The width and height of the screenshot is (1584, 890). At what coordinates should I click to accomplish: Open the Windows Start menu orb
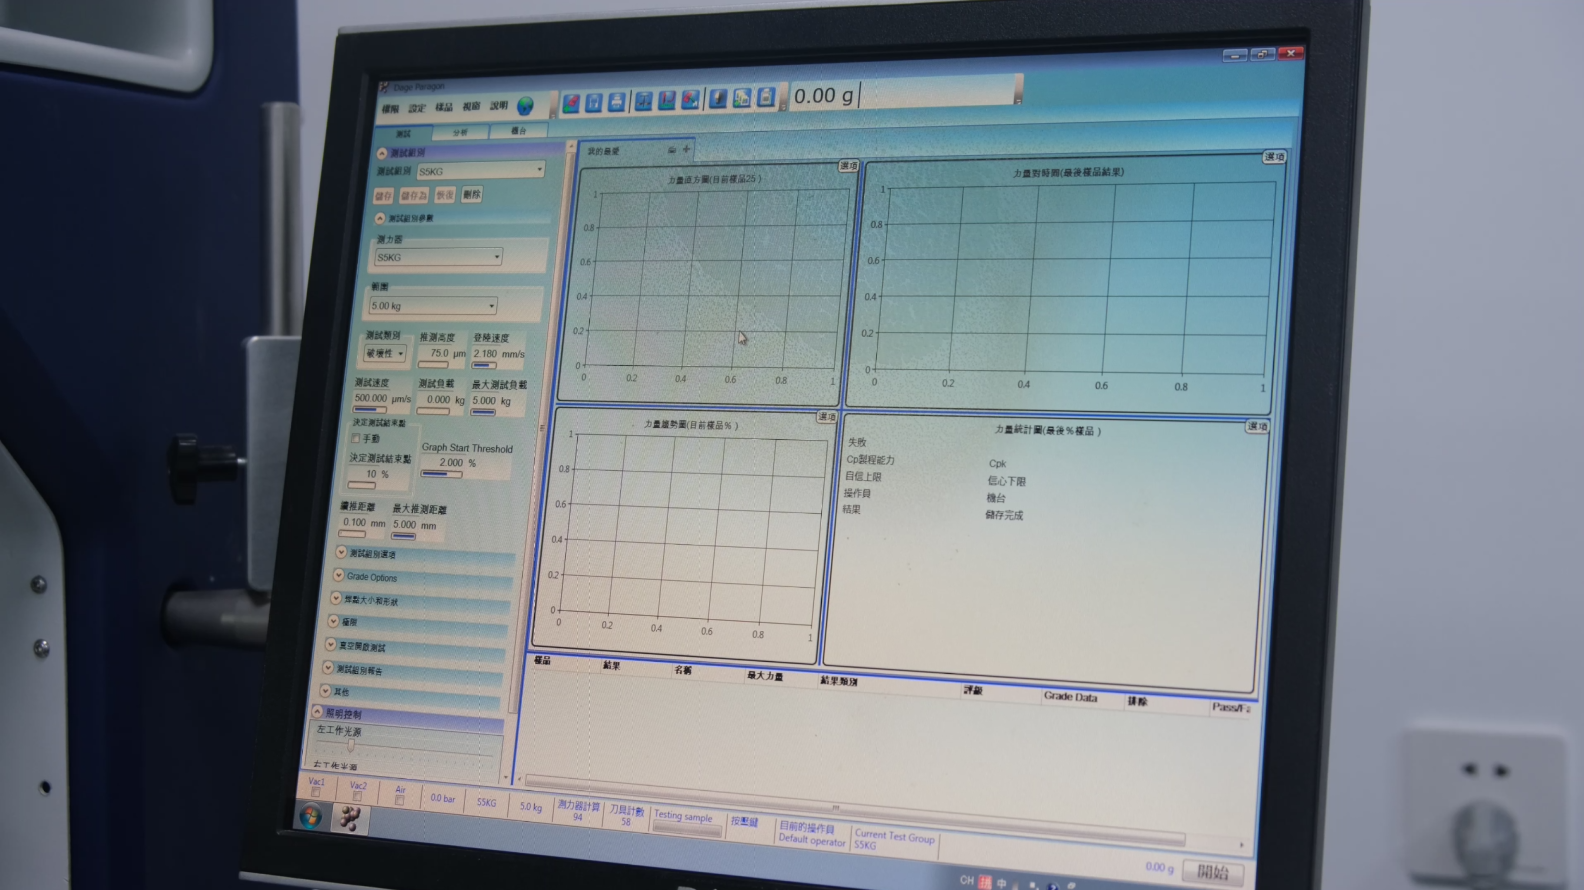tap(310, 817)
